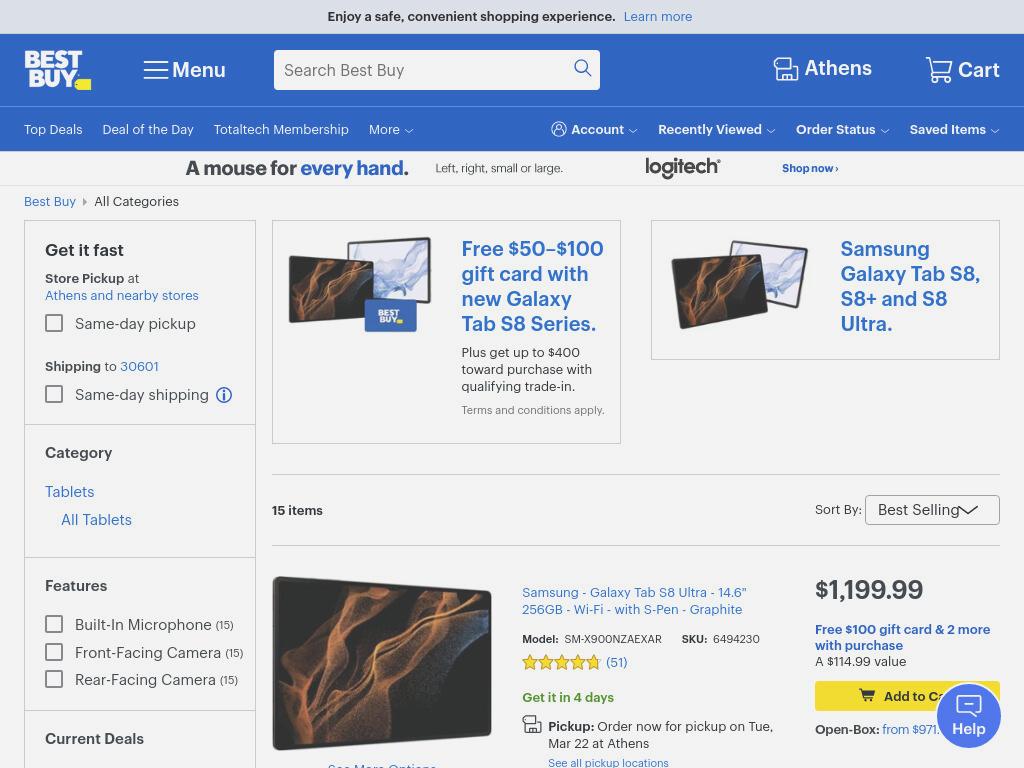This screenshot has height=768, width=1024.
Task: Click the $1,199.99 price
Action: (869, 590)
